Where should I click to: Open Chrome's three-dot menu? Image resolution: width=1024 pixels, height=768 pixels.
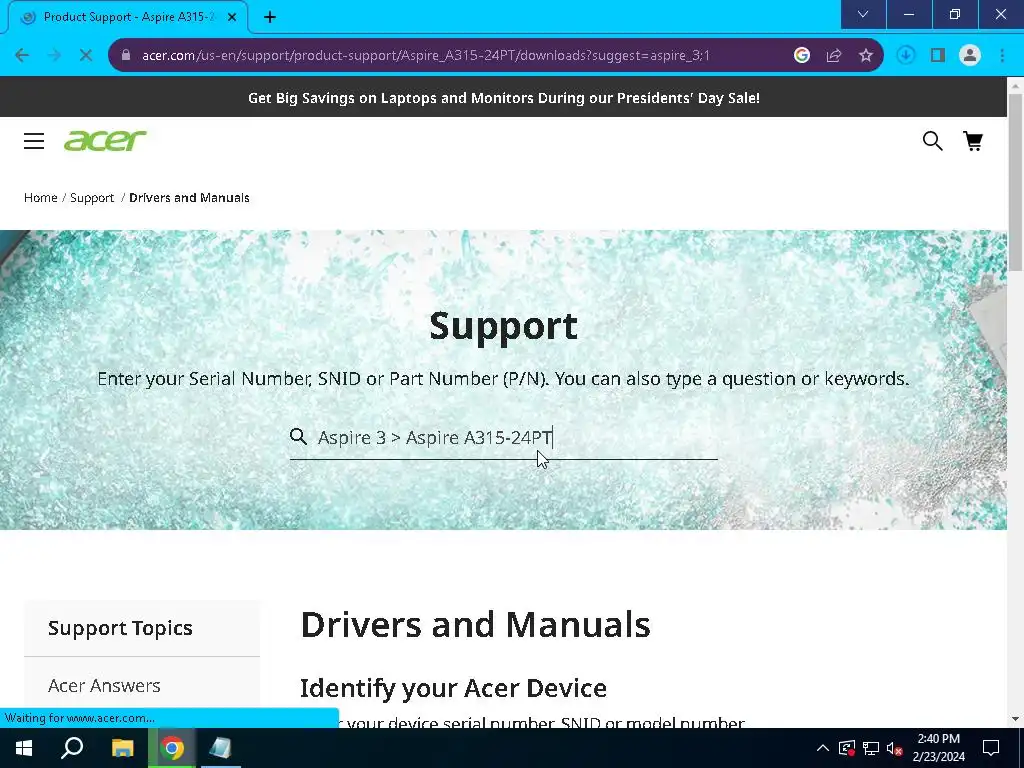(1002, 56)
